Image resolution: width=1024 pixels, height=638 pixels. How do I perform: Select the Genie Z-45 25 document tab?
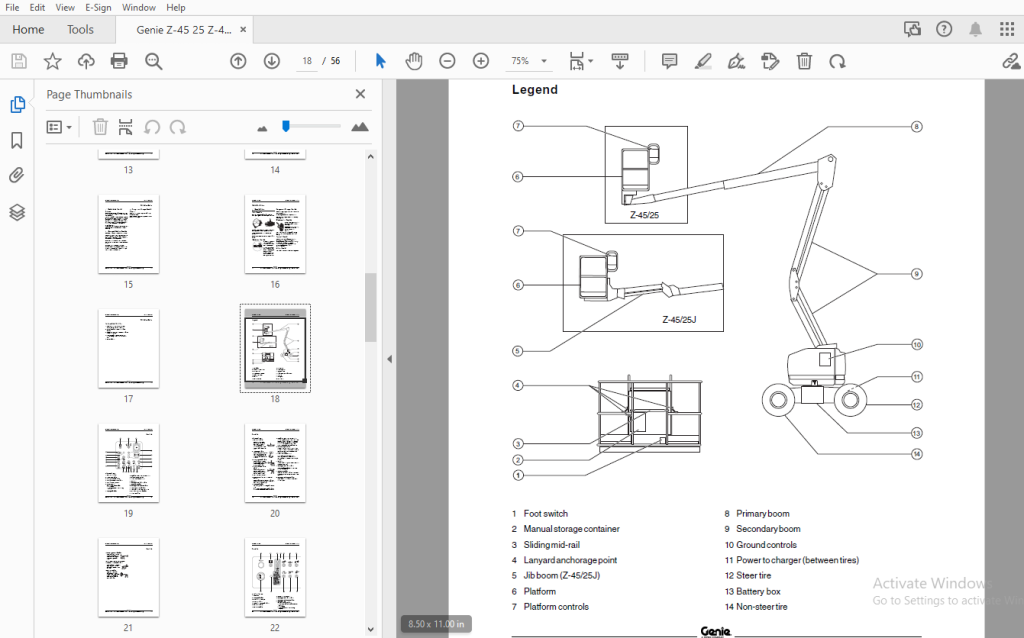(x=184, y=29)
